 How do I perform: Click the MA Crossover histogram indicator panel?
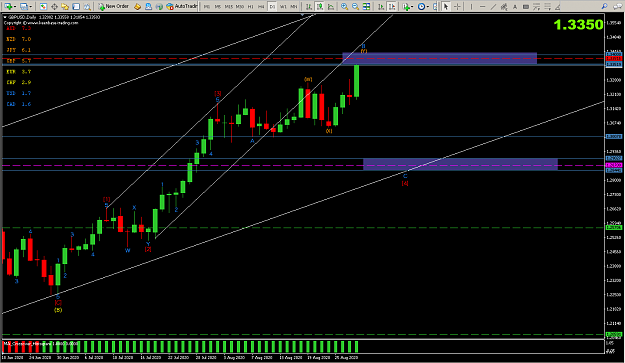tap(303, 346)
